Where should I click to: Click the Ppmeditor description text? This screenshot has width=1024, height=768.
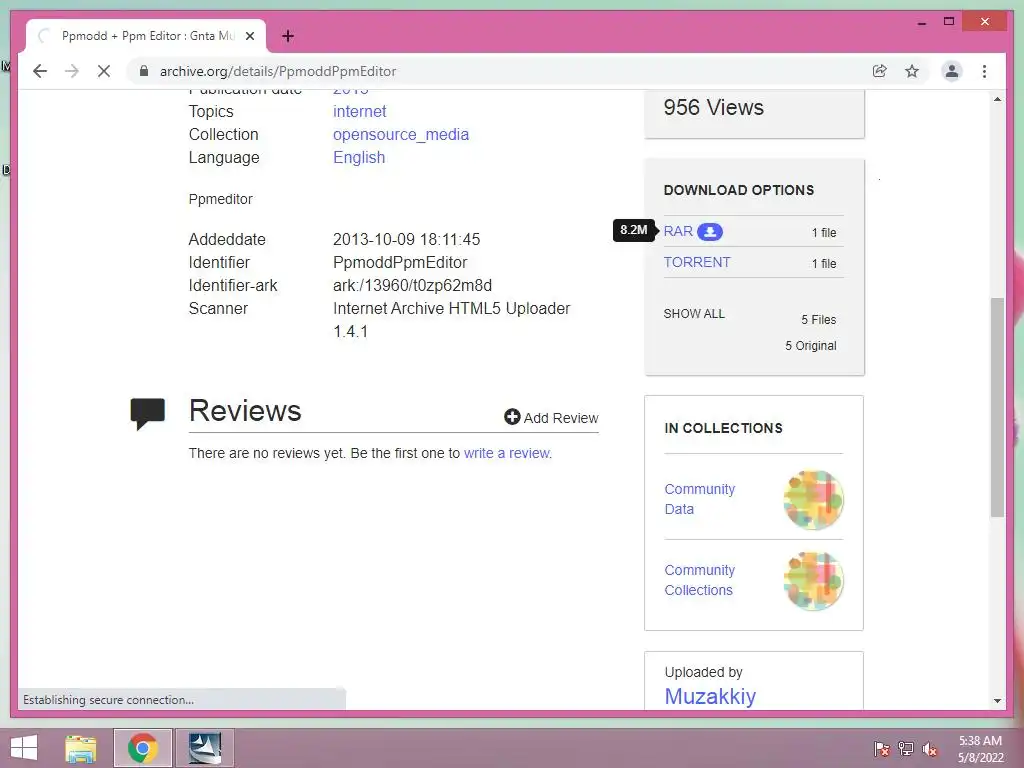pyautogui.click(x=220, y=199)
